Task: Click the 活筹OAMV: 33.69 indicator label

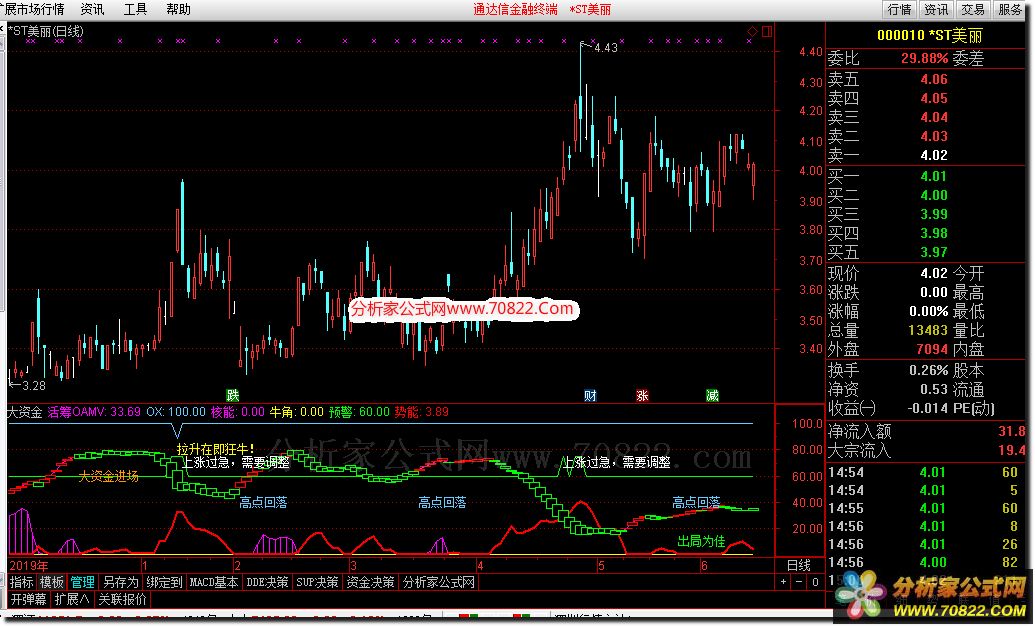Action: click(94, 412)
